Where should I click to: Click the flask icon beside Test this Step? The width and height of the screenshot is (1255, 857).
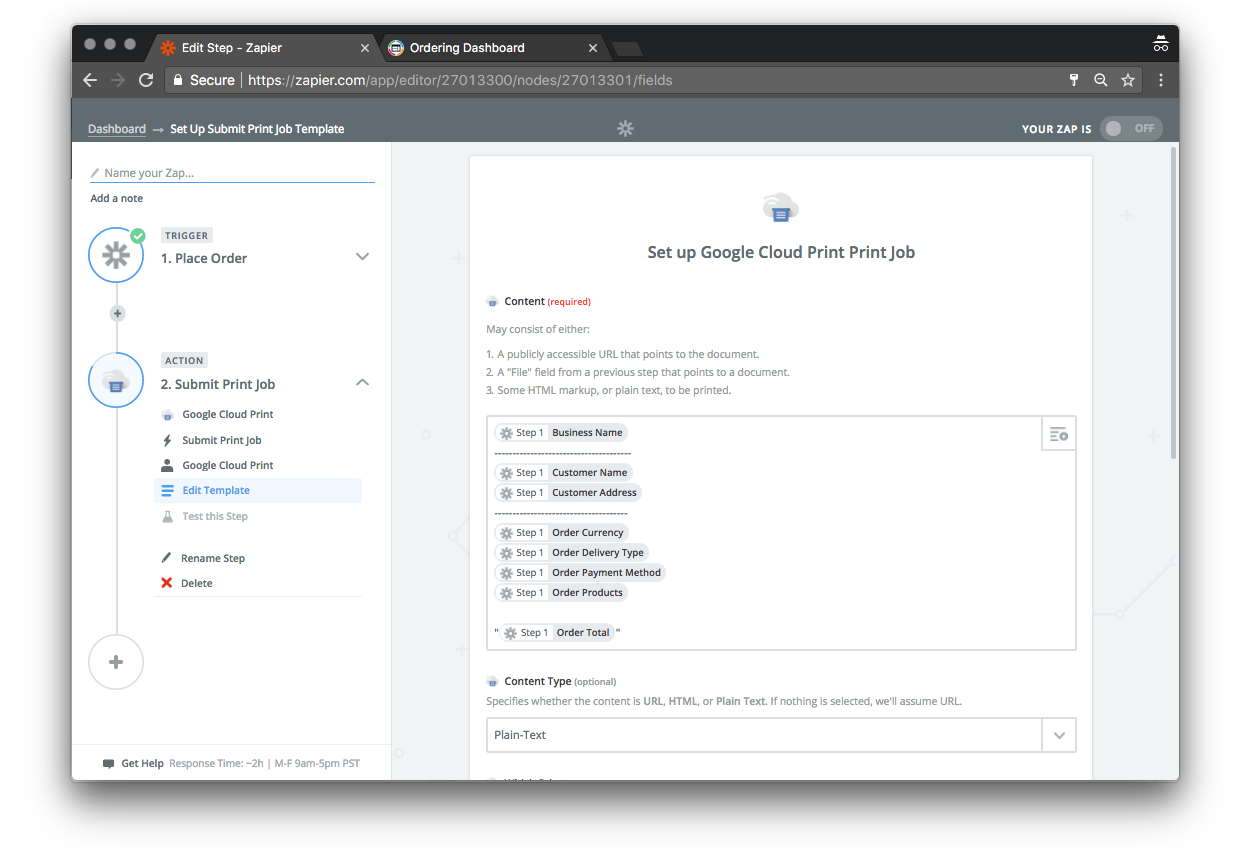click(167, 516)
